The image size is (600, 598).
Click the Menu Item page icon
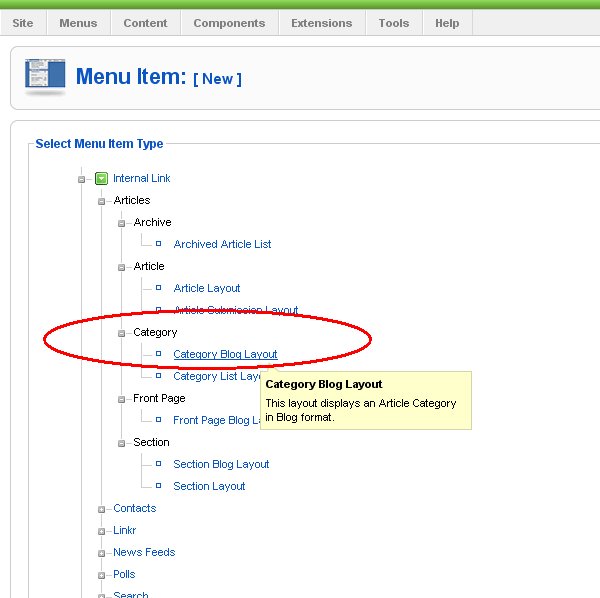coord(45,75)
